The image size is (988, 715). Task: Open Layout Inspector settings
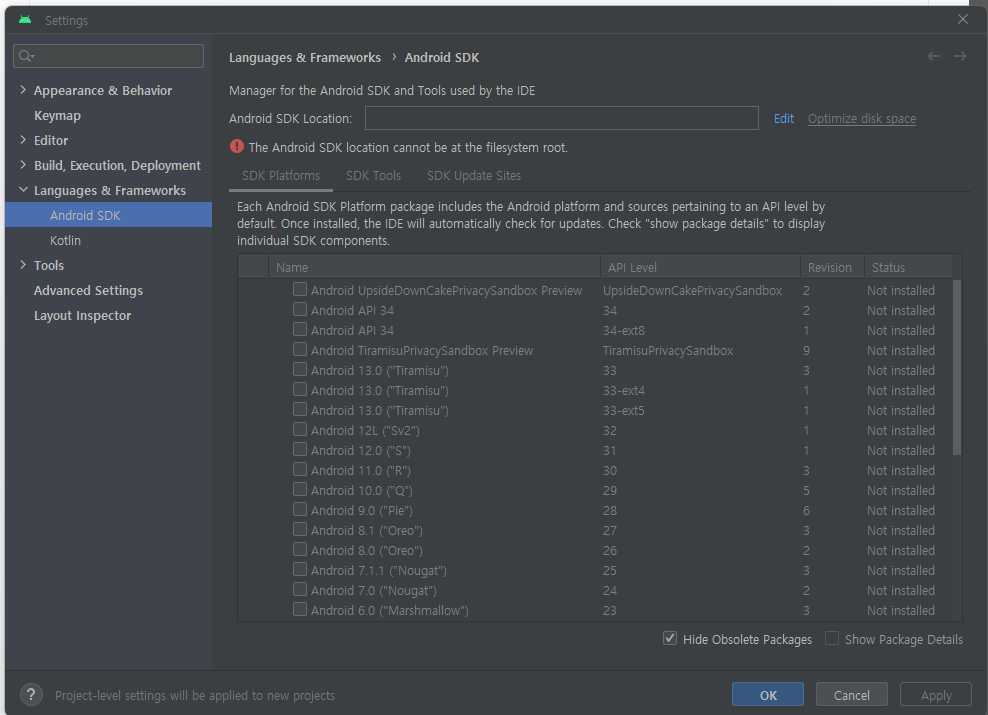pyautogui.click(x=83, y=316)
